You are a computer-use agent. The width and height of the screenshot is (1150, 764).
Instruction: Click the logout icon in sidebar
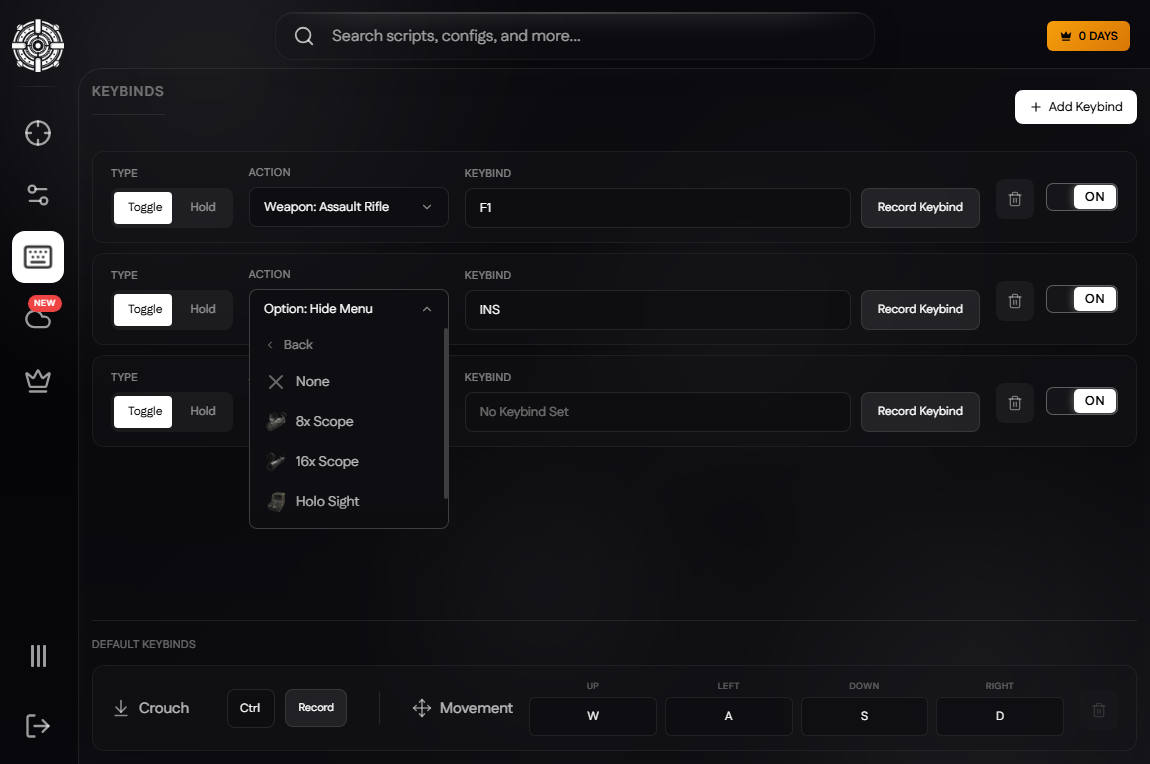[x=38, y=726]
